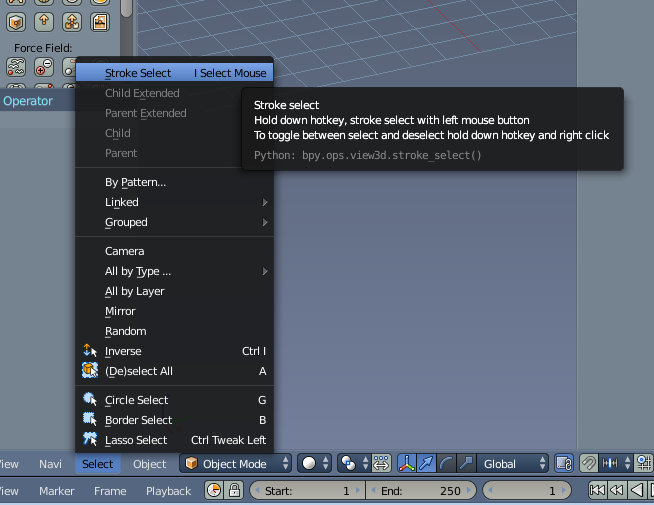Enable the scale manipulator icon
This screenshot has width=654, height=505.
tap(465, 463)
